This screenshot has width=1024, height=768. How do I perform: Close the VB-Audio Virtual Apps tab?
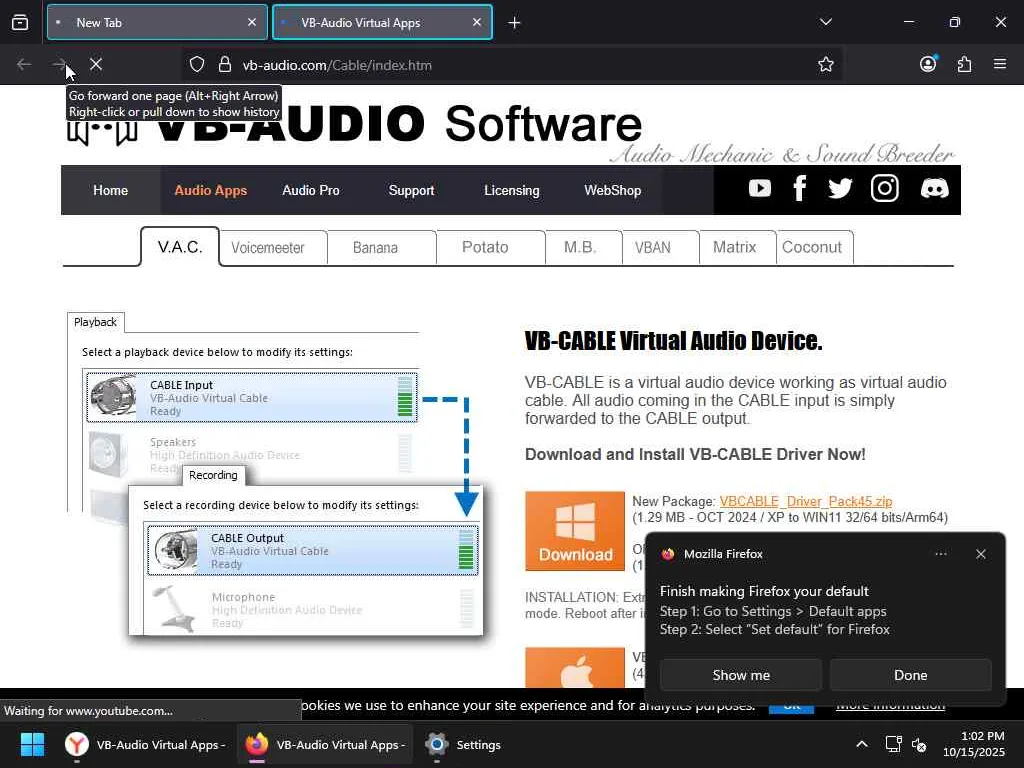pos(477,22)
